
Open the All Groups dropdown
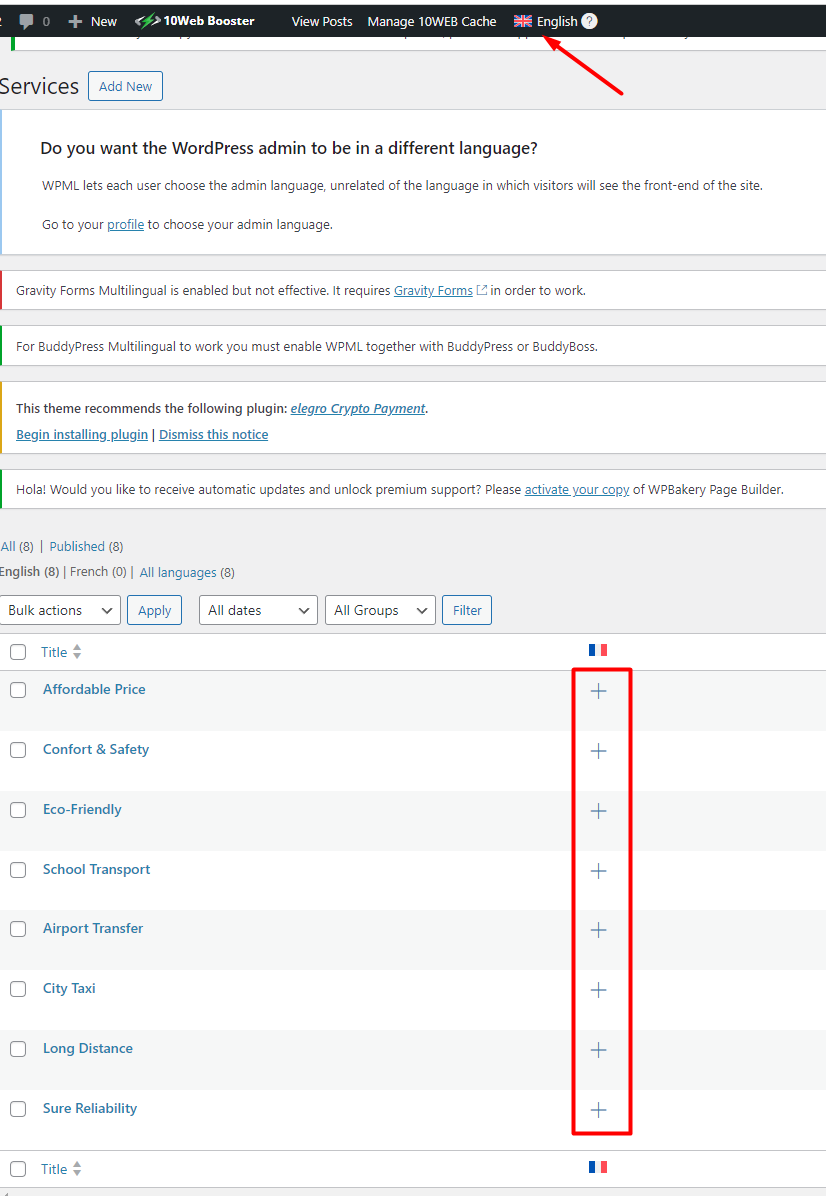tap(380, 610)
